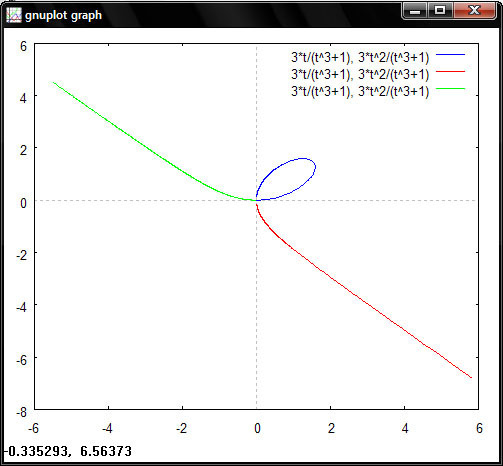Minimize the gnuplot graph window
The width and height of the screenshot is (503, 466).
click(x=415, y=11)
